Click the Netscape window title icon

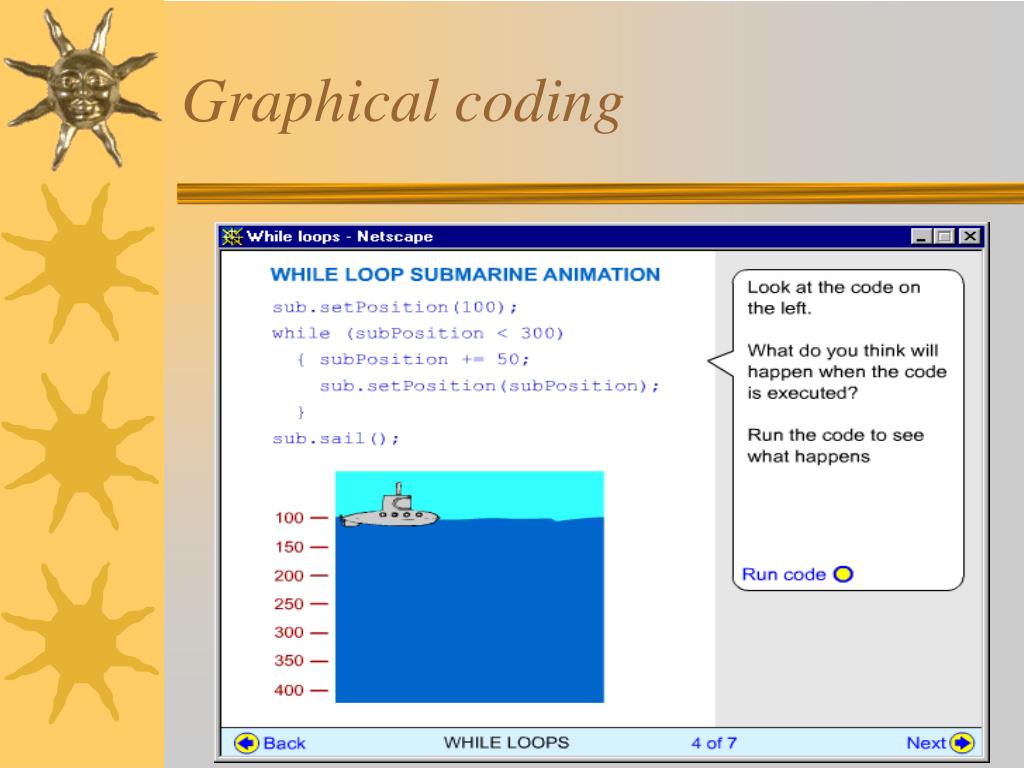pyautogui.click(x=232, y=236)
